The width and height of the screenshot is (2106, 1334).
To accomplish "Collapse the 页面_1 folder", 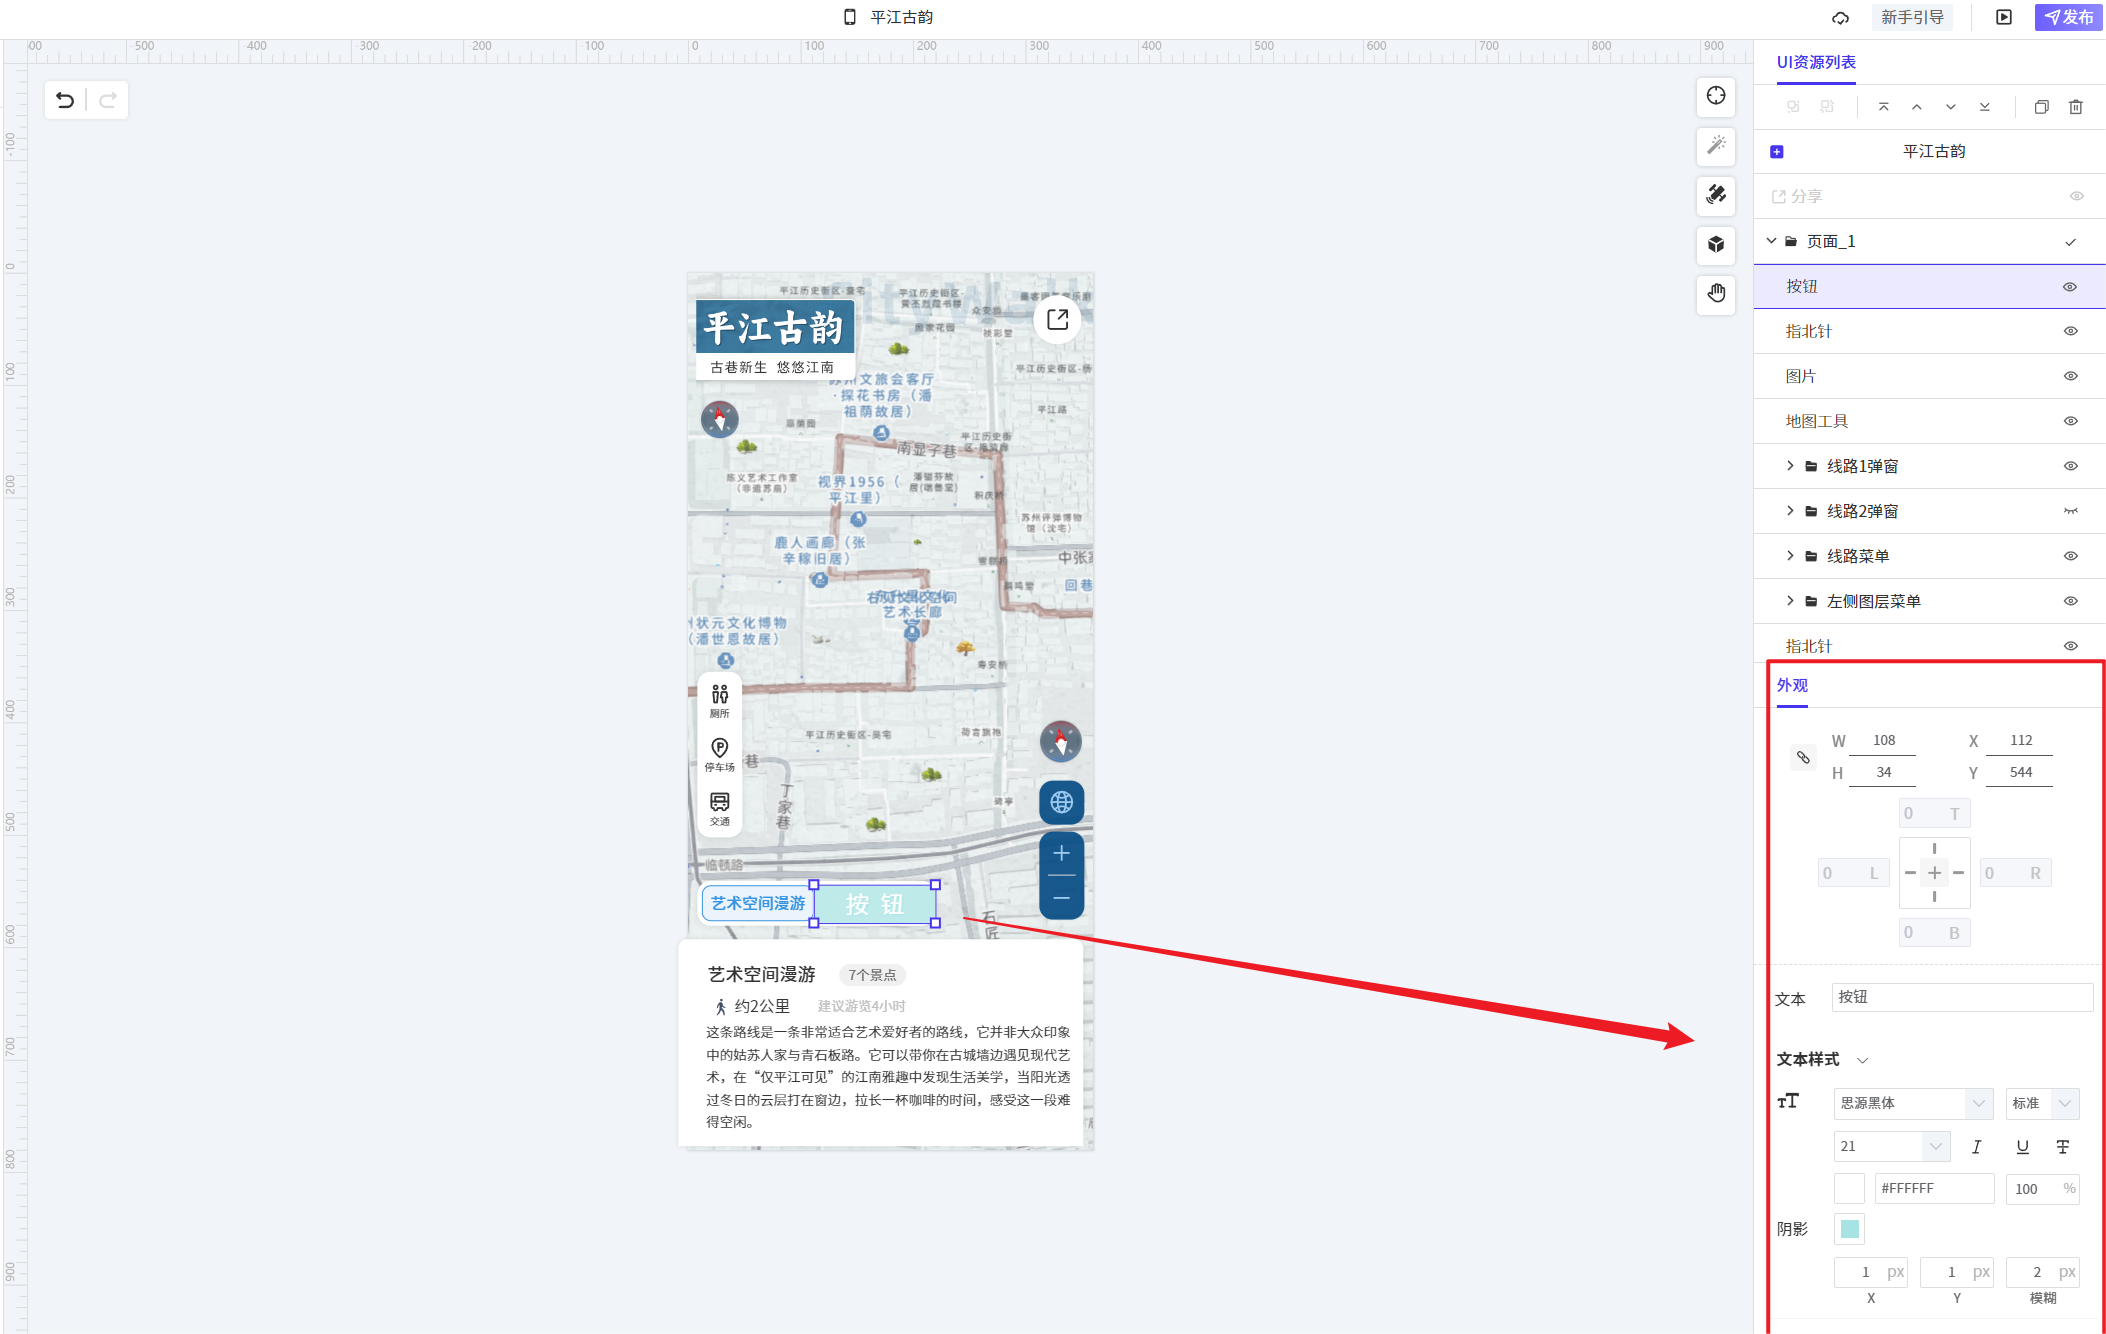I will click(1771, 241).
